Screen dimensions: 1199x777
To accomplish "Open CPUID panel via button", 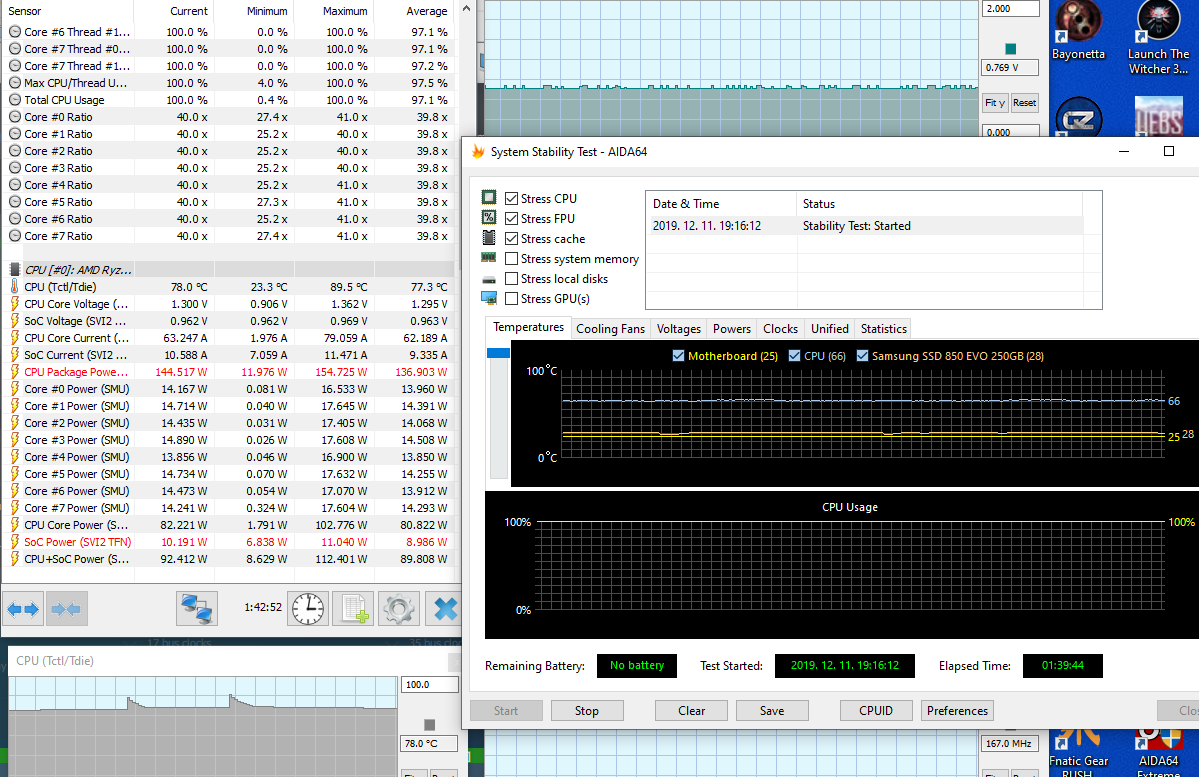I will [x=876, y=710].
